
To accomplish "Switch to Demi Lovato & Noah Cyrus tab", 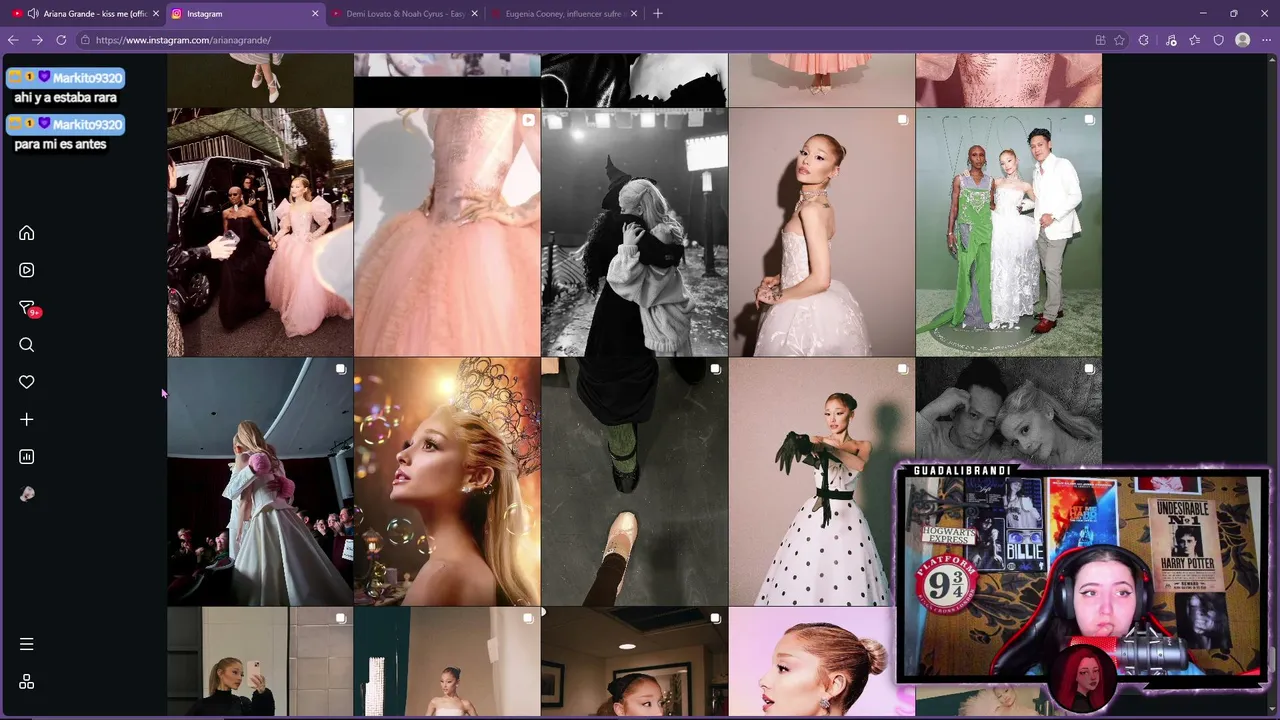I will click(x=404, y=14).
